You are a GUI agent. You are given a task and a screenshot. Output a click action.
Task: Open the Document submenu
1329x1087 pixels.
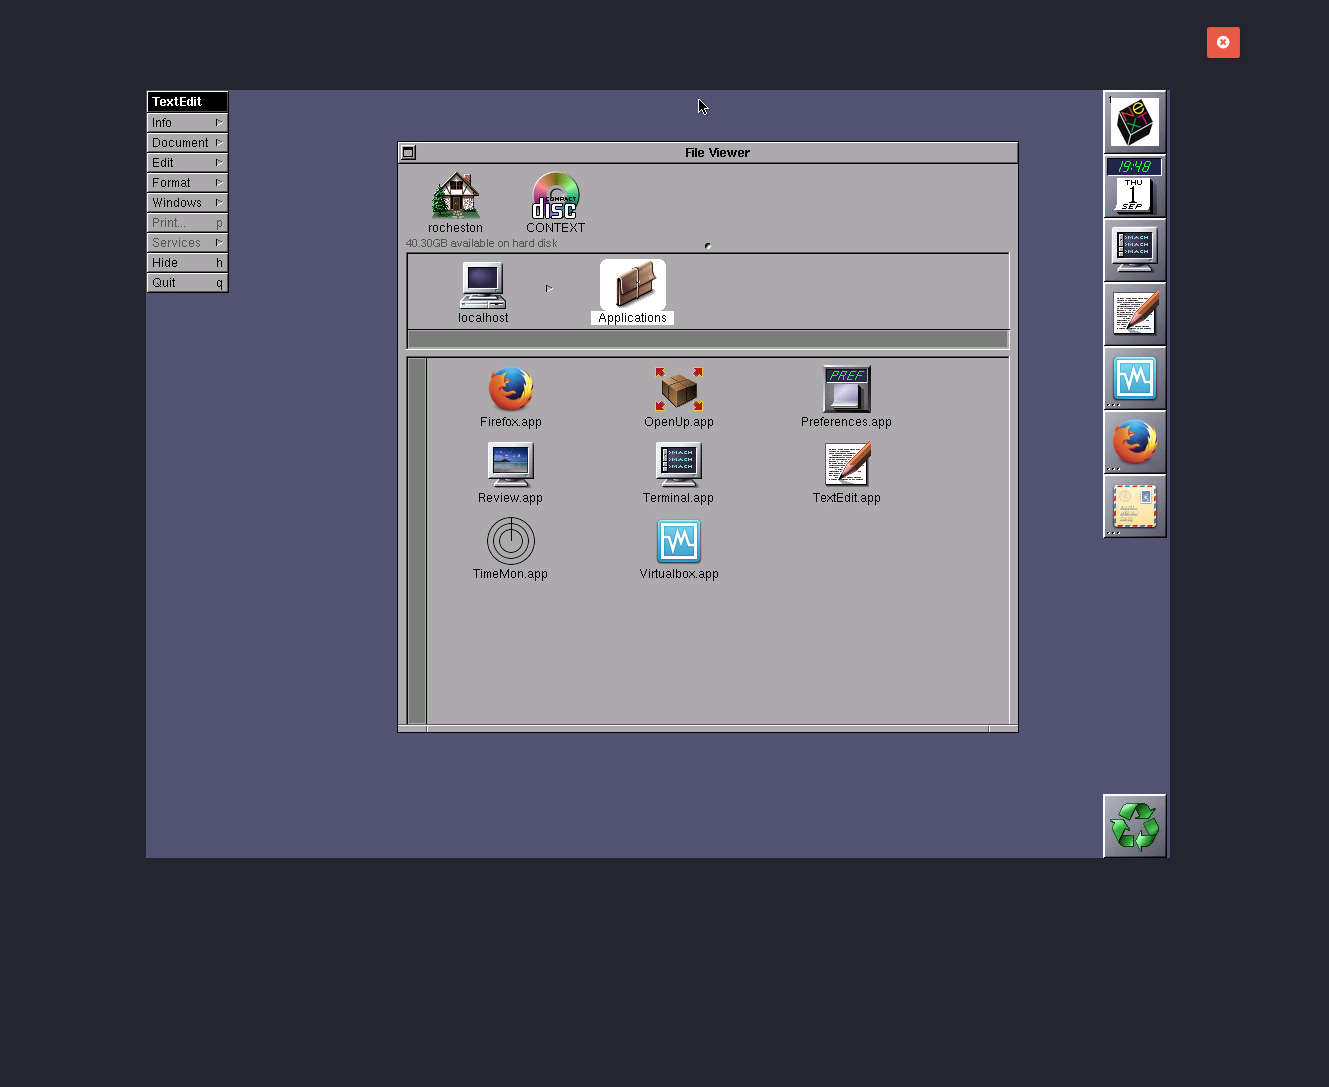187,142
